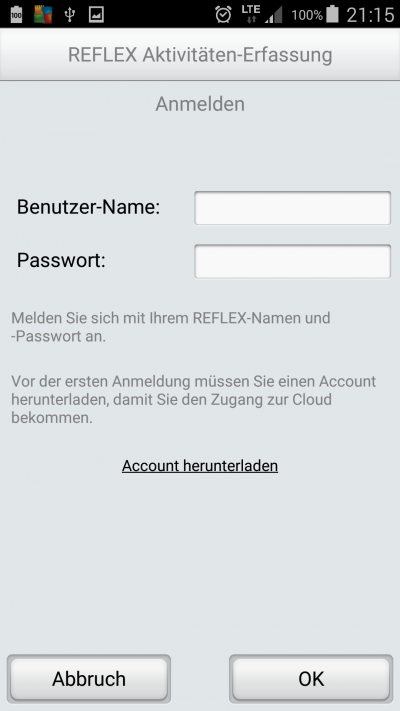Tap the battery 100 icon in status bar
400x711 pixels.
click(x=16, y=15)
